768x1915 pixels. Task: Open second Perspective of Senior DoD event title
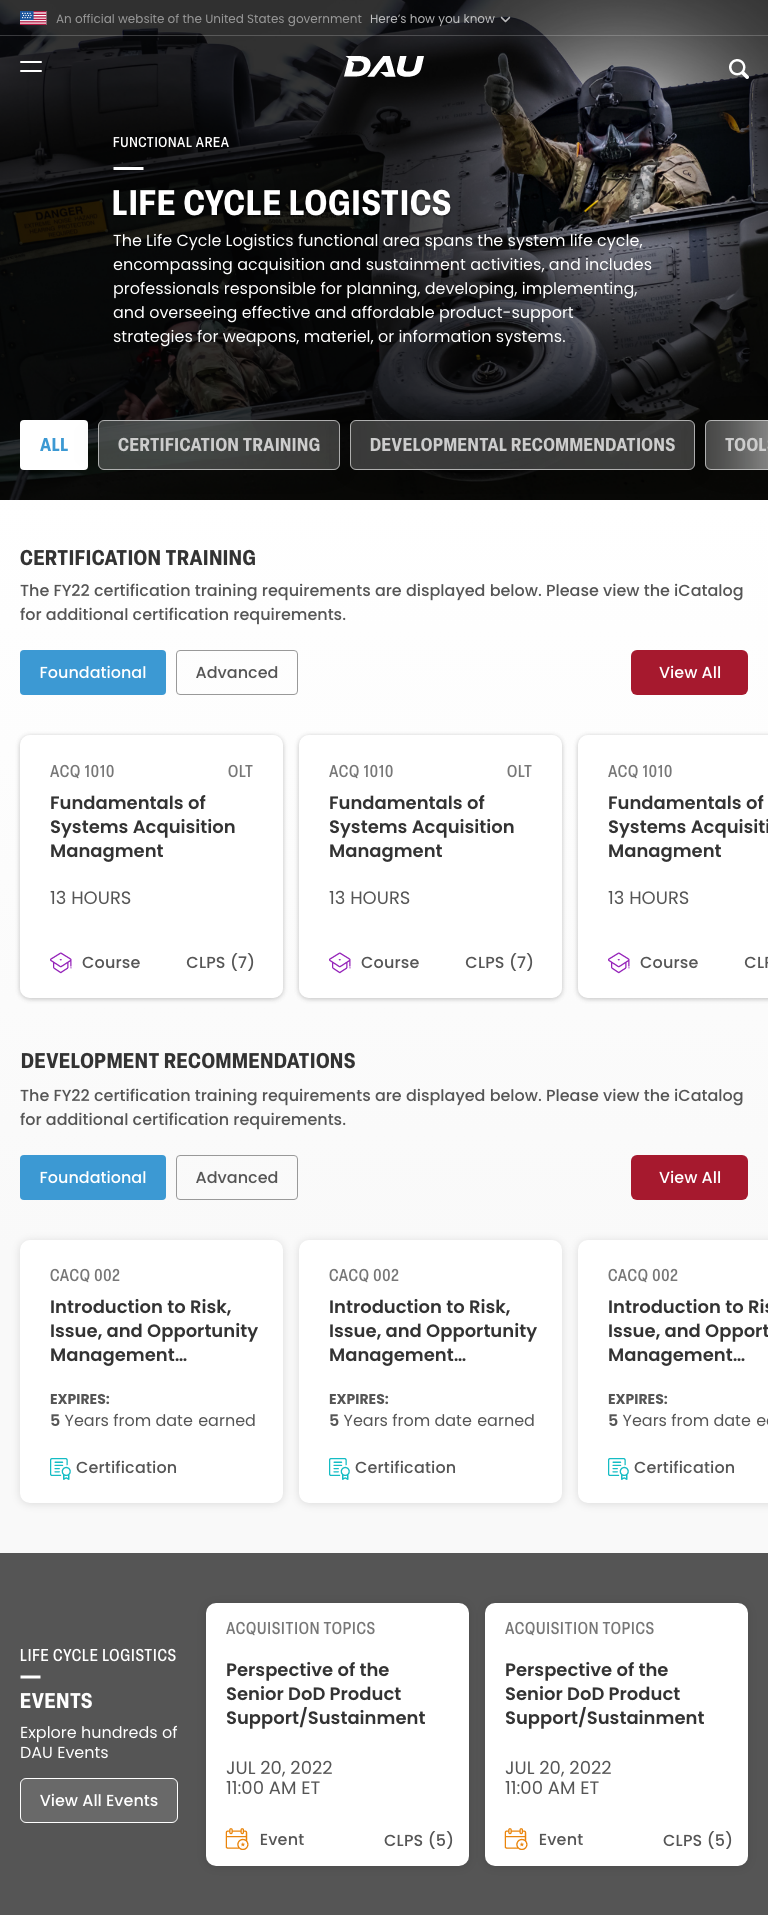[604, 1694]
